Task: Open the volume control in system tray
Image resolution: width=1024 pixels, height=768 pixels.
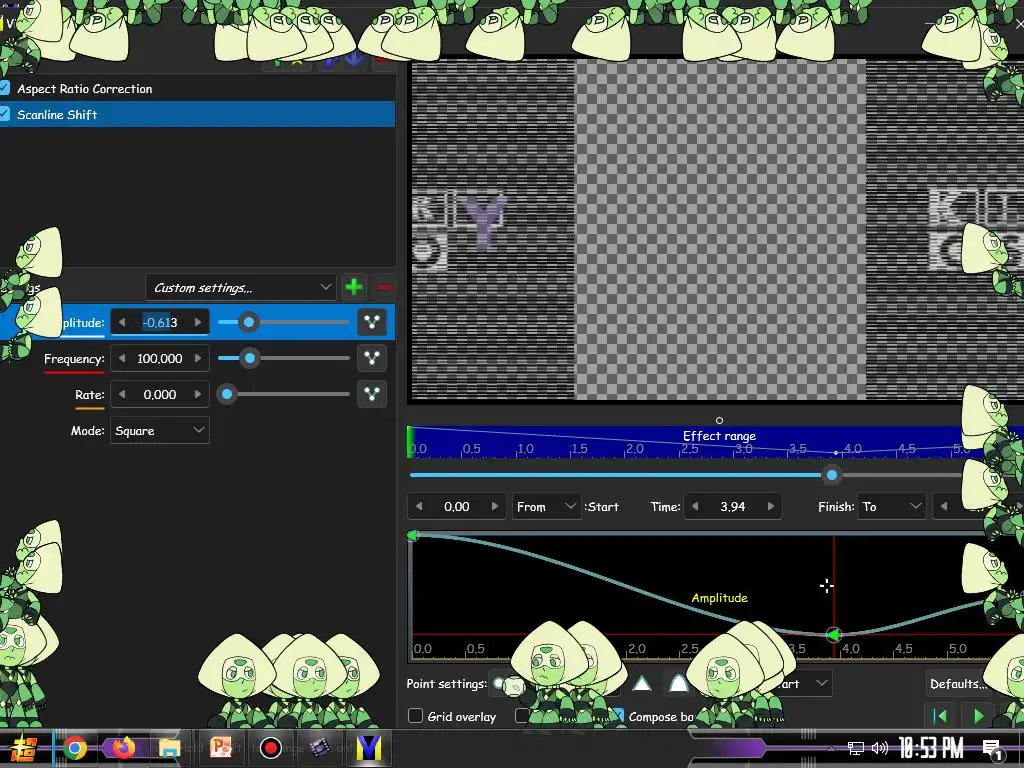Action: [x=880, y=748]
